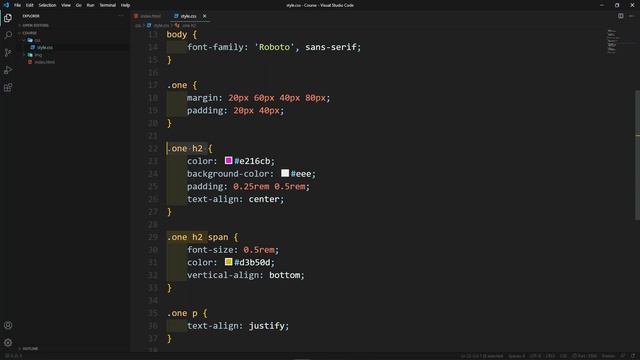Open the Go menu
Viewport: 640px width, 360px height.
tap(78, 5)
